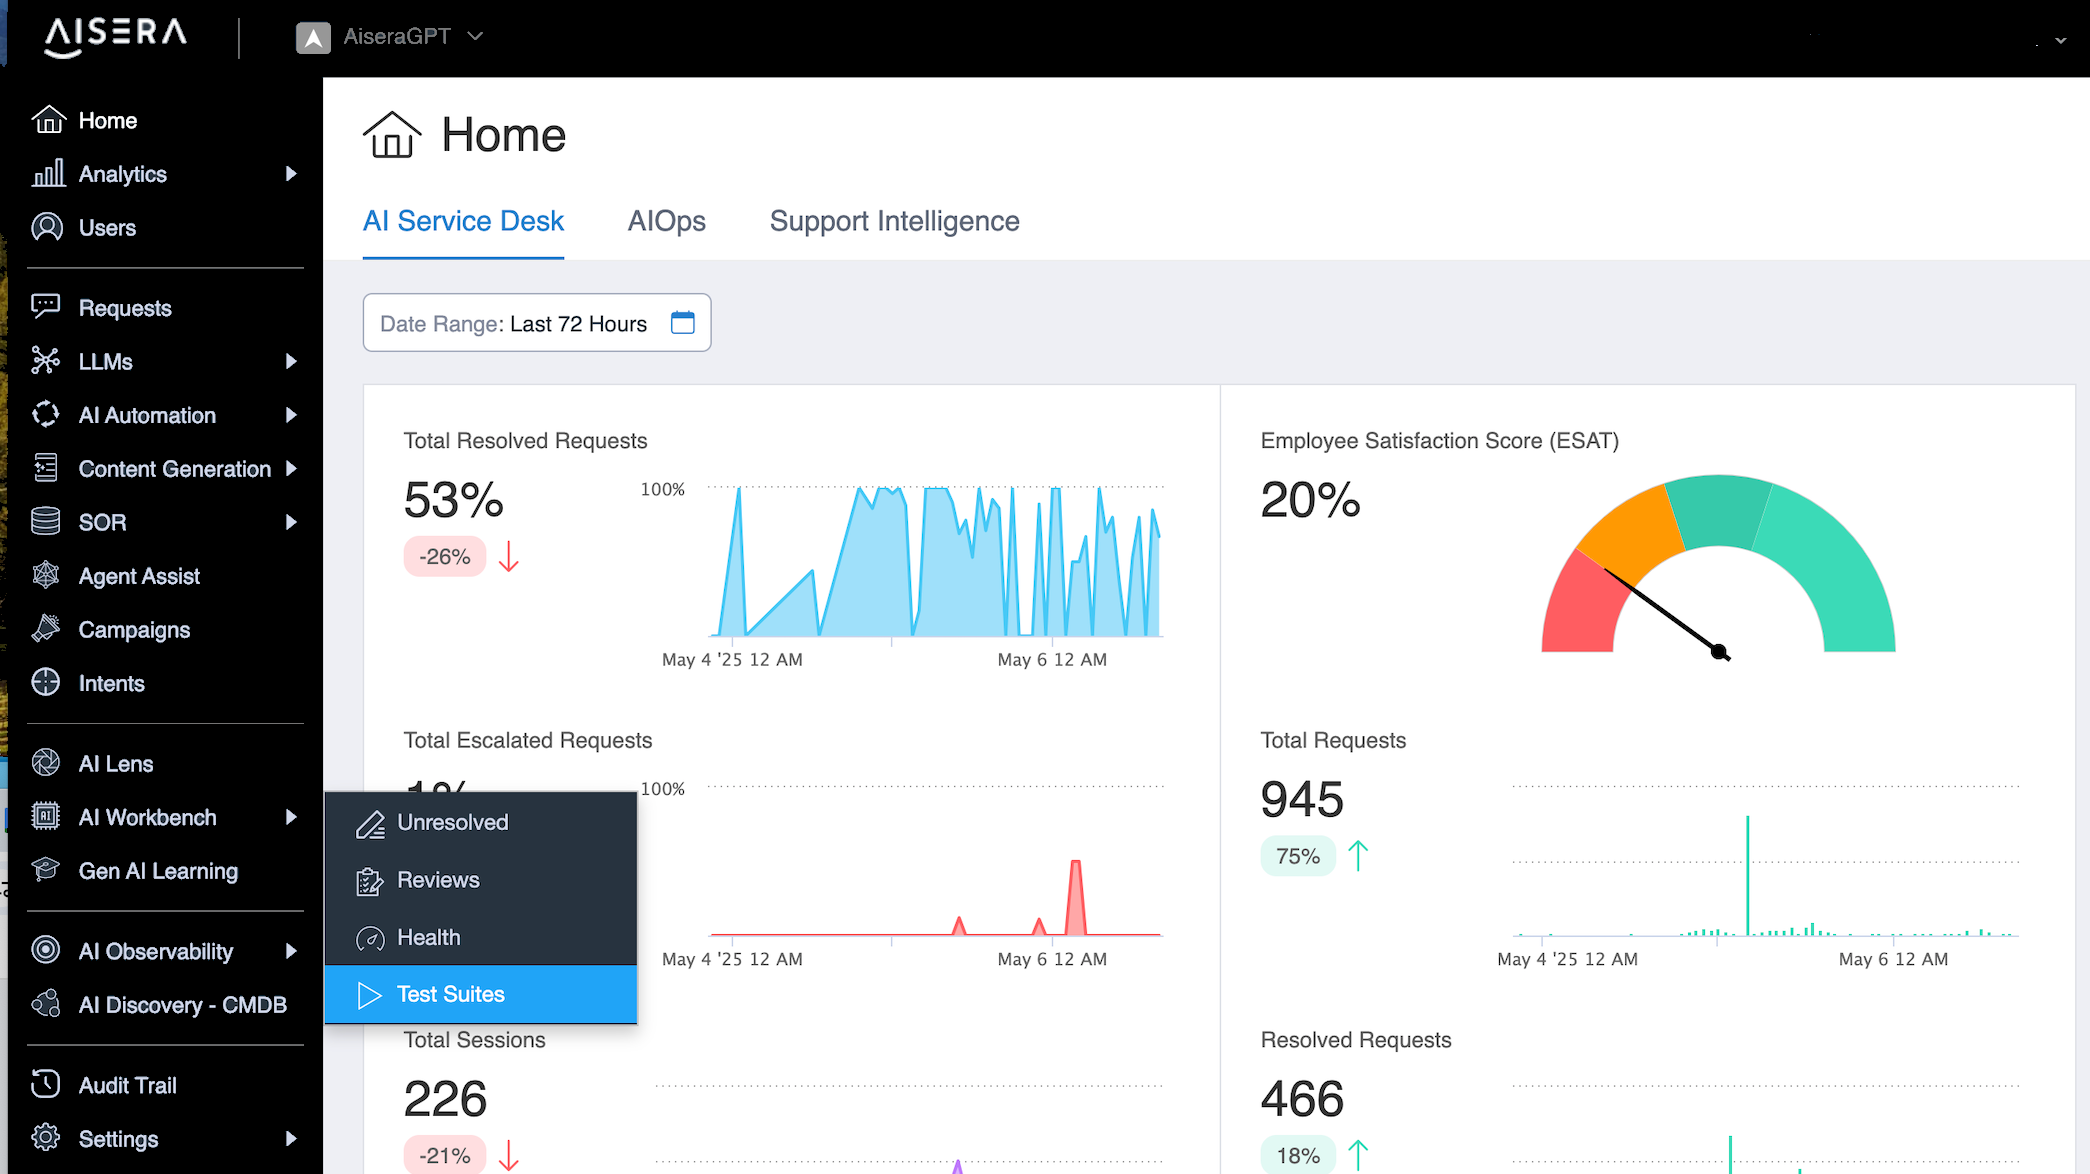Choose Unresolved from AI Workbench flyout
Viewport: 2090px width, 1174px height.
(x=452, y=822)
